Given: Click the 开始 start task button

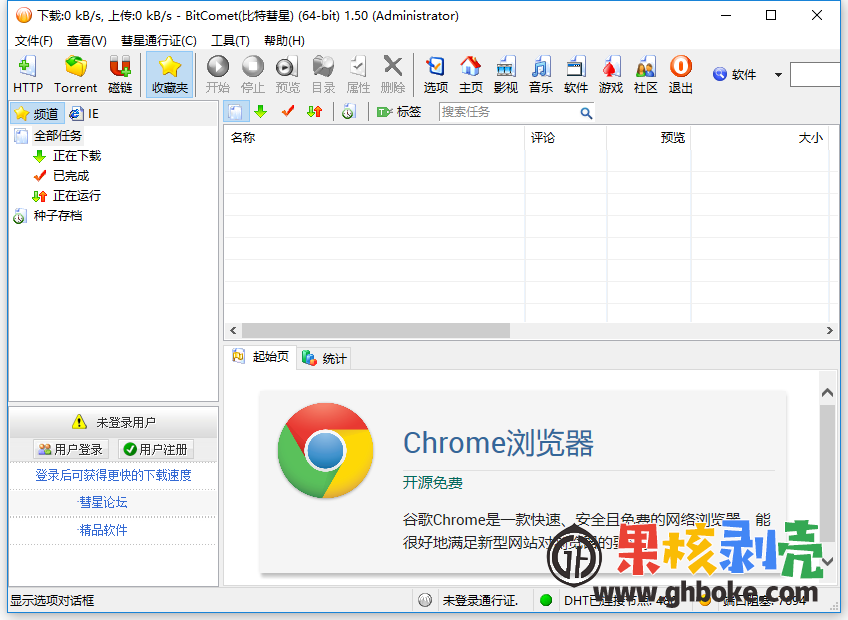Looking at the screenshot, I should click(x=218, y=75).
